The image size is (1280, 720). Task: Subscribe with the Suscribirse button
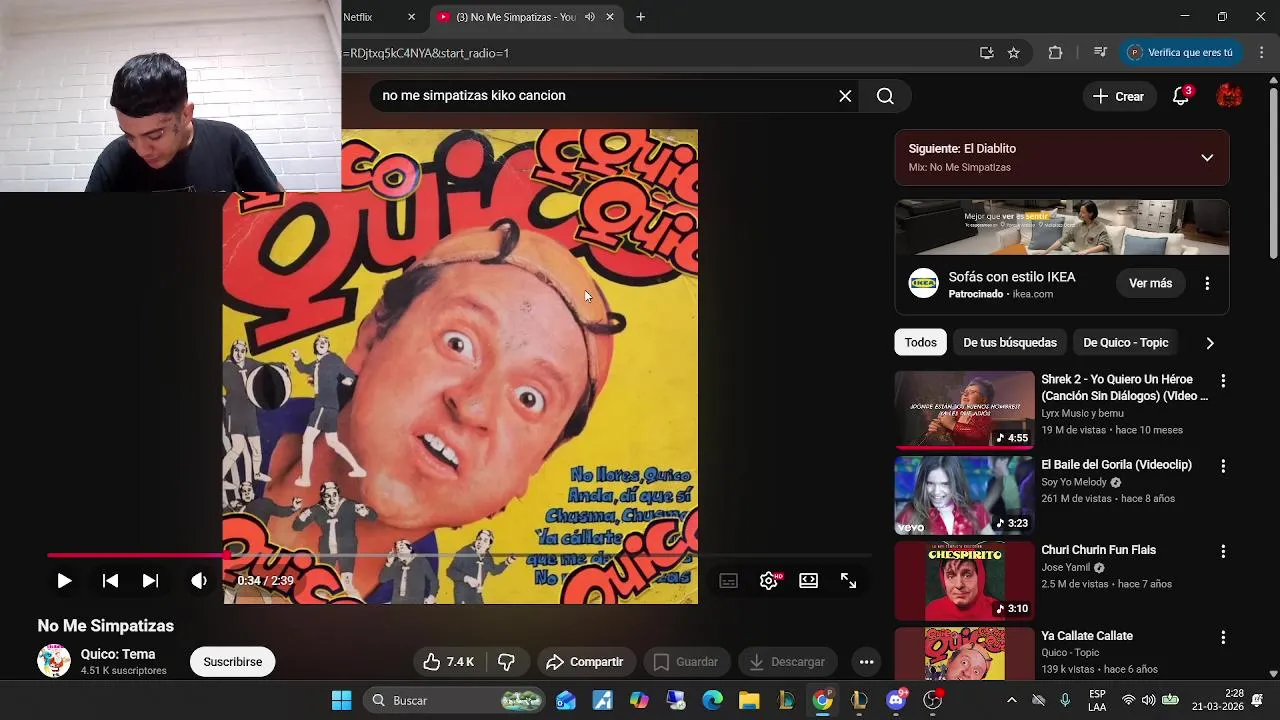point(233,662)
